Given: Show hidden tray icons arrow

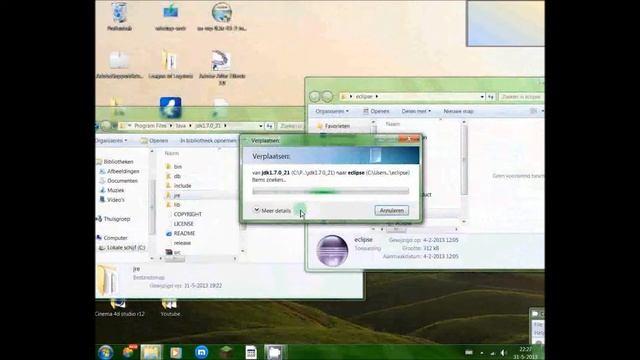Looking at the screenshot, I should coord(482,353).
